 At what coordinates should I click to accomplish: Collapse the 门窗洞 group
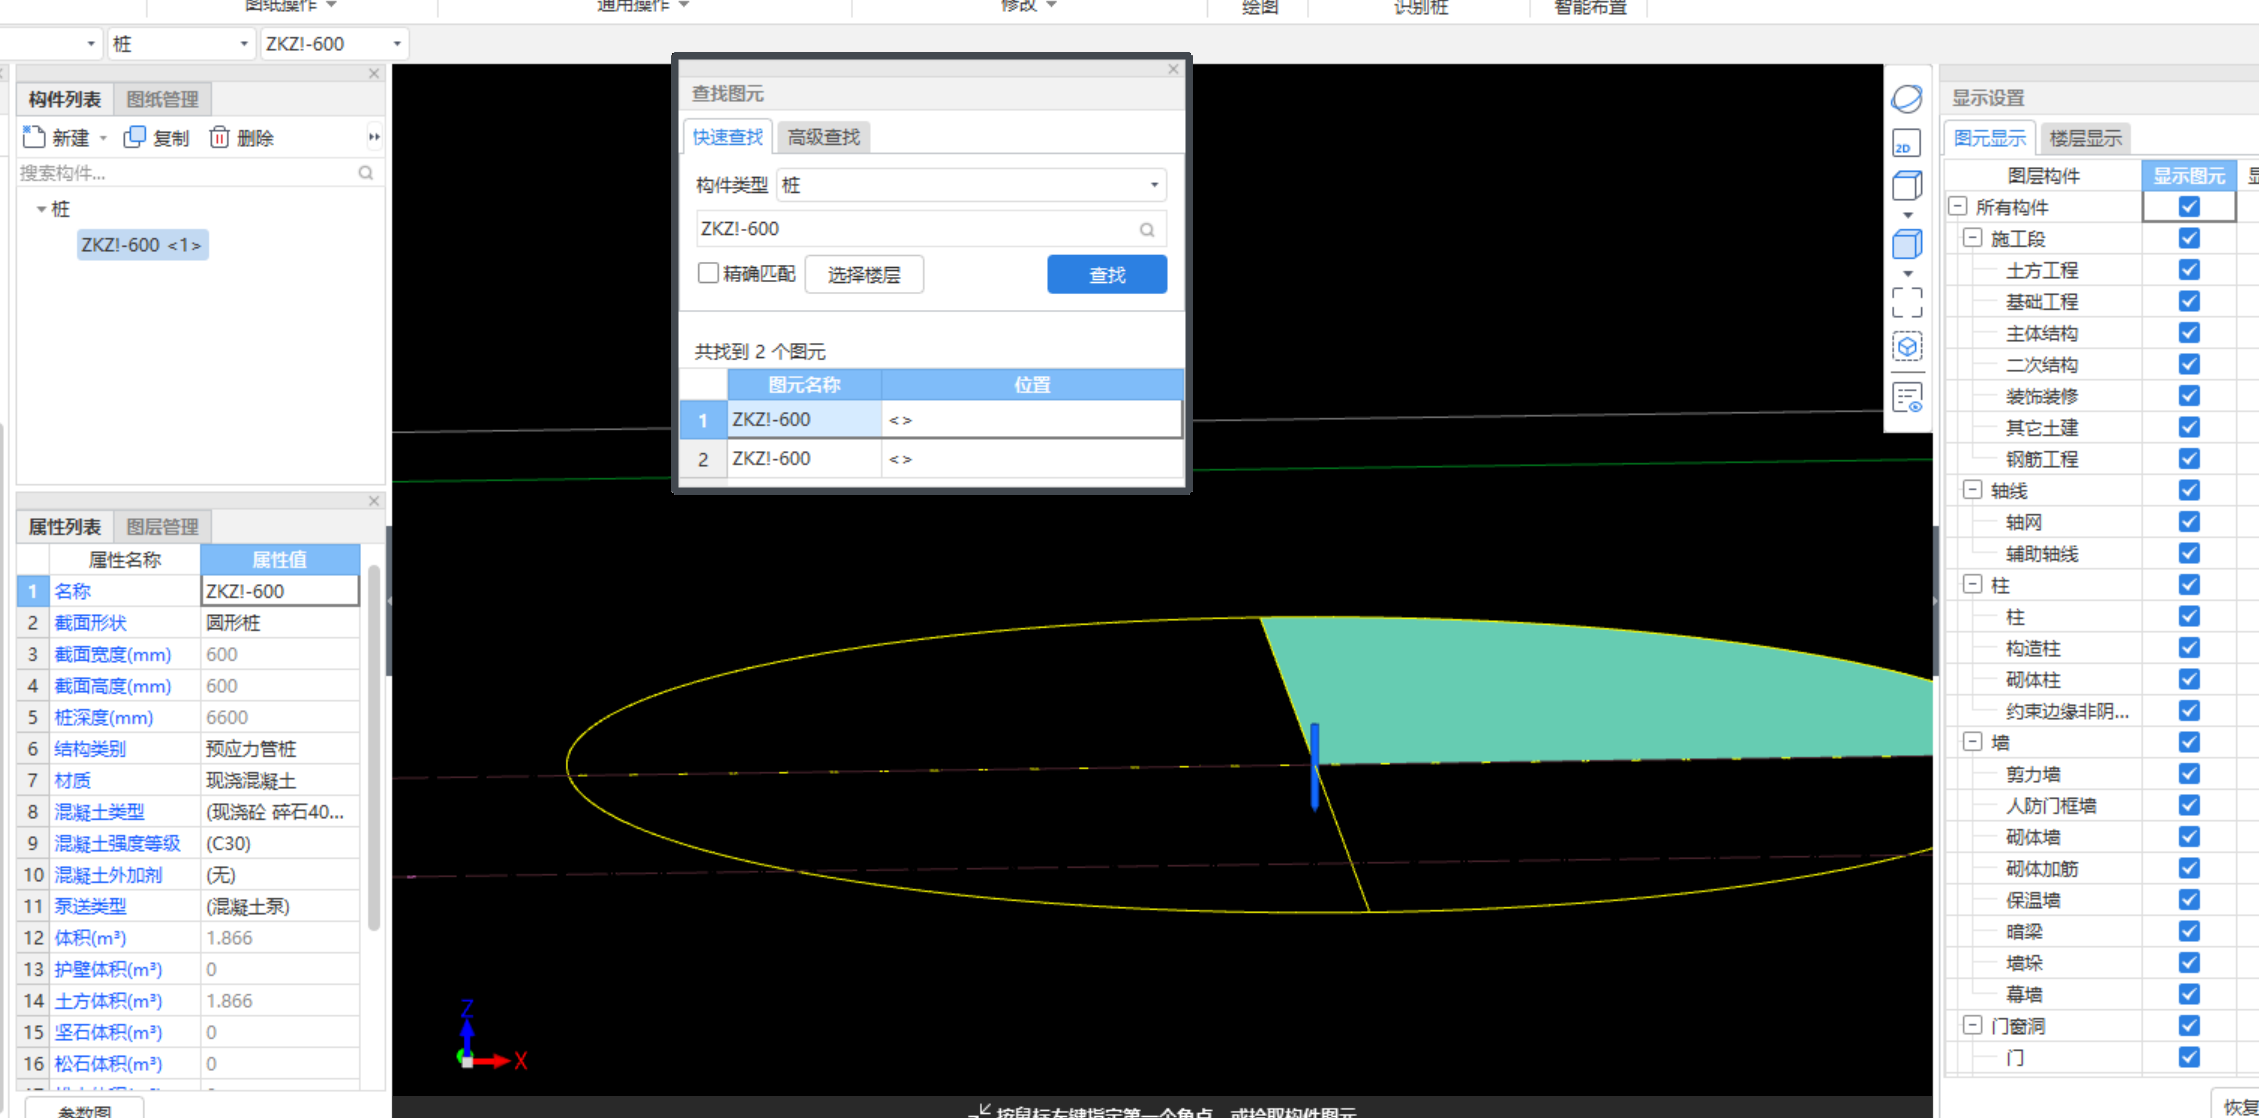pyautogui.click(x=1972, y=1025)
